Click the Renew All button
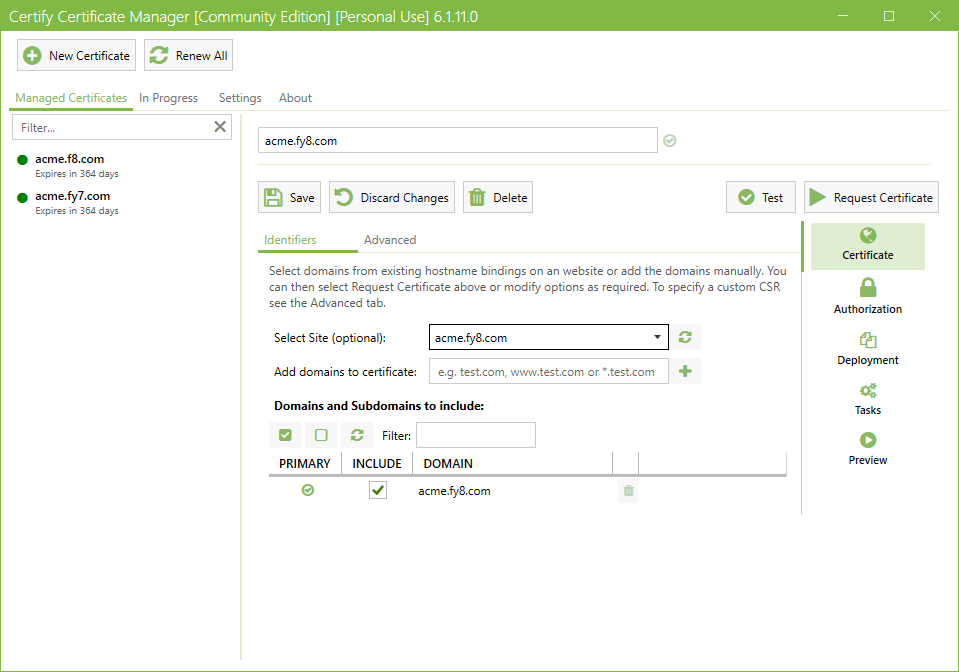959x672 pixels. pos(188,56)
